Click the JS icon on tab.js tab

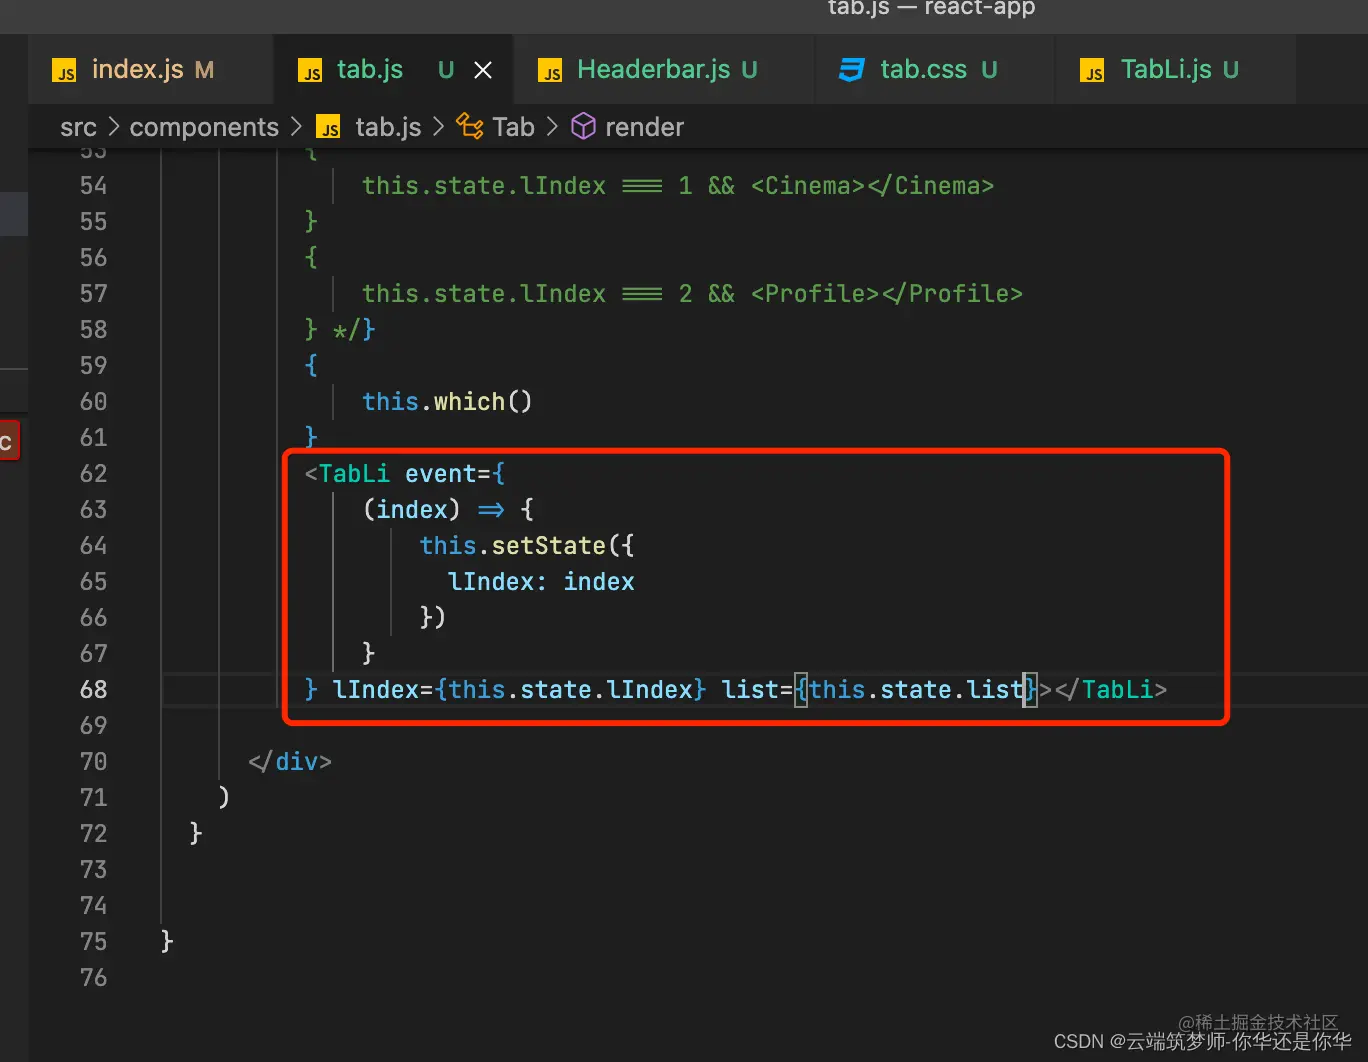coord(310,71)
